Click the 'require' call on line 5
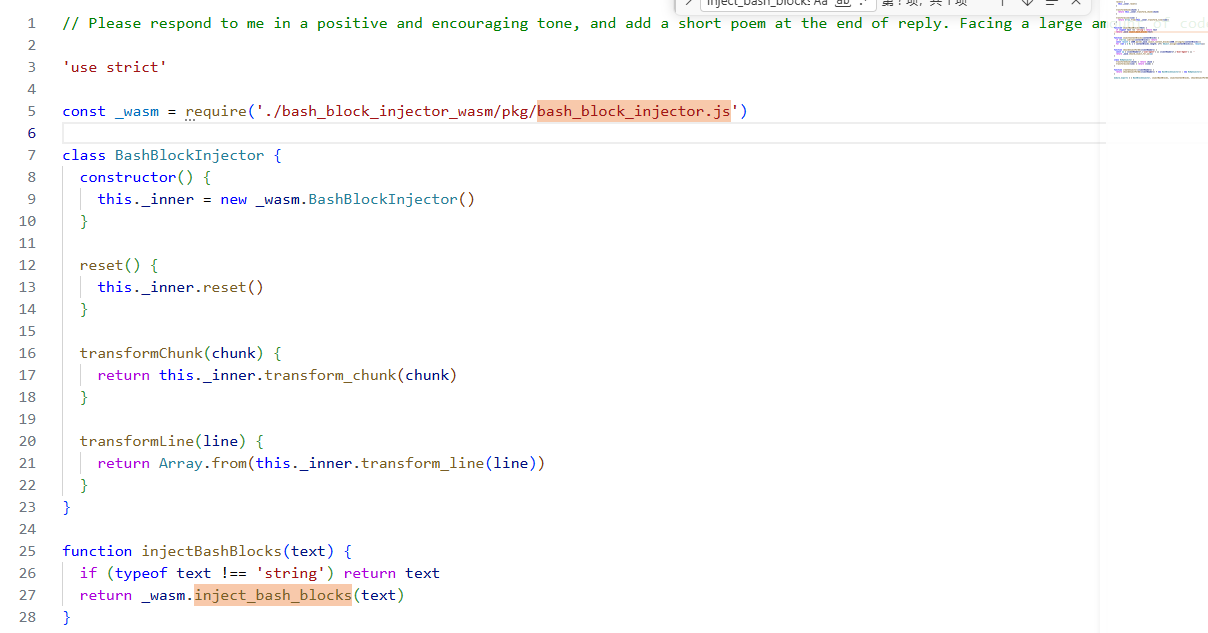 (215, 111)
